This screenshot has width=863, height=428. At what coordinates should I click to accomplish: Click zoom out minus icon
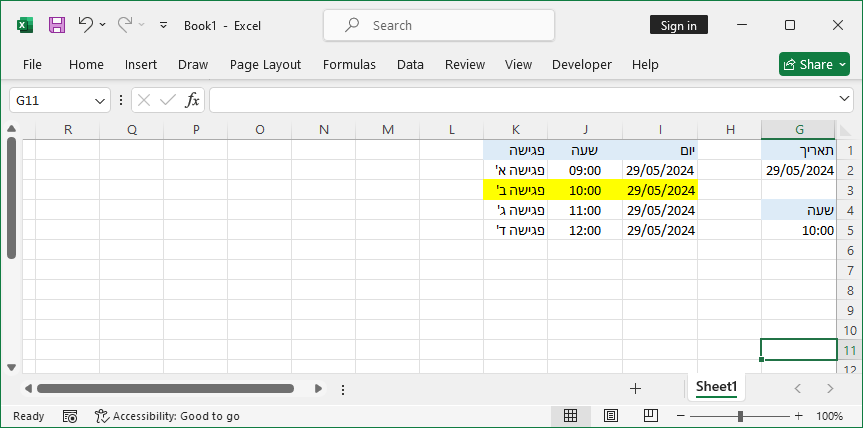[680, 416]
